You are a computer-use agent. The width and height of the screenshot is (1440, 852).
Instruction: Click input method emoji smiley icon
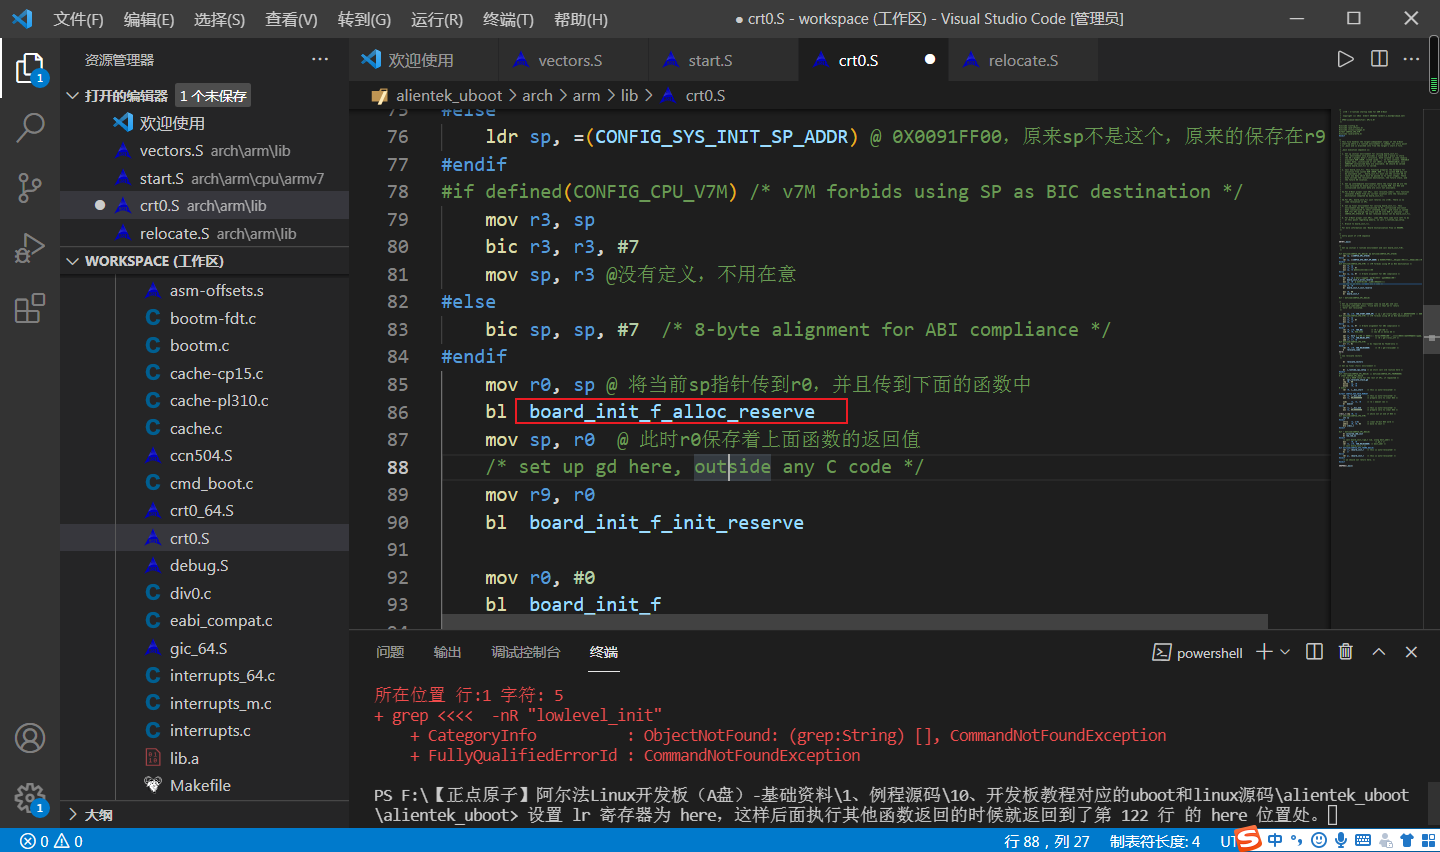click(x=1318, y=840)
